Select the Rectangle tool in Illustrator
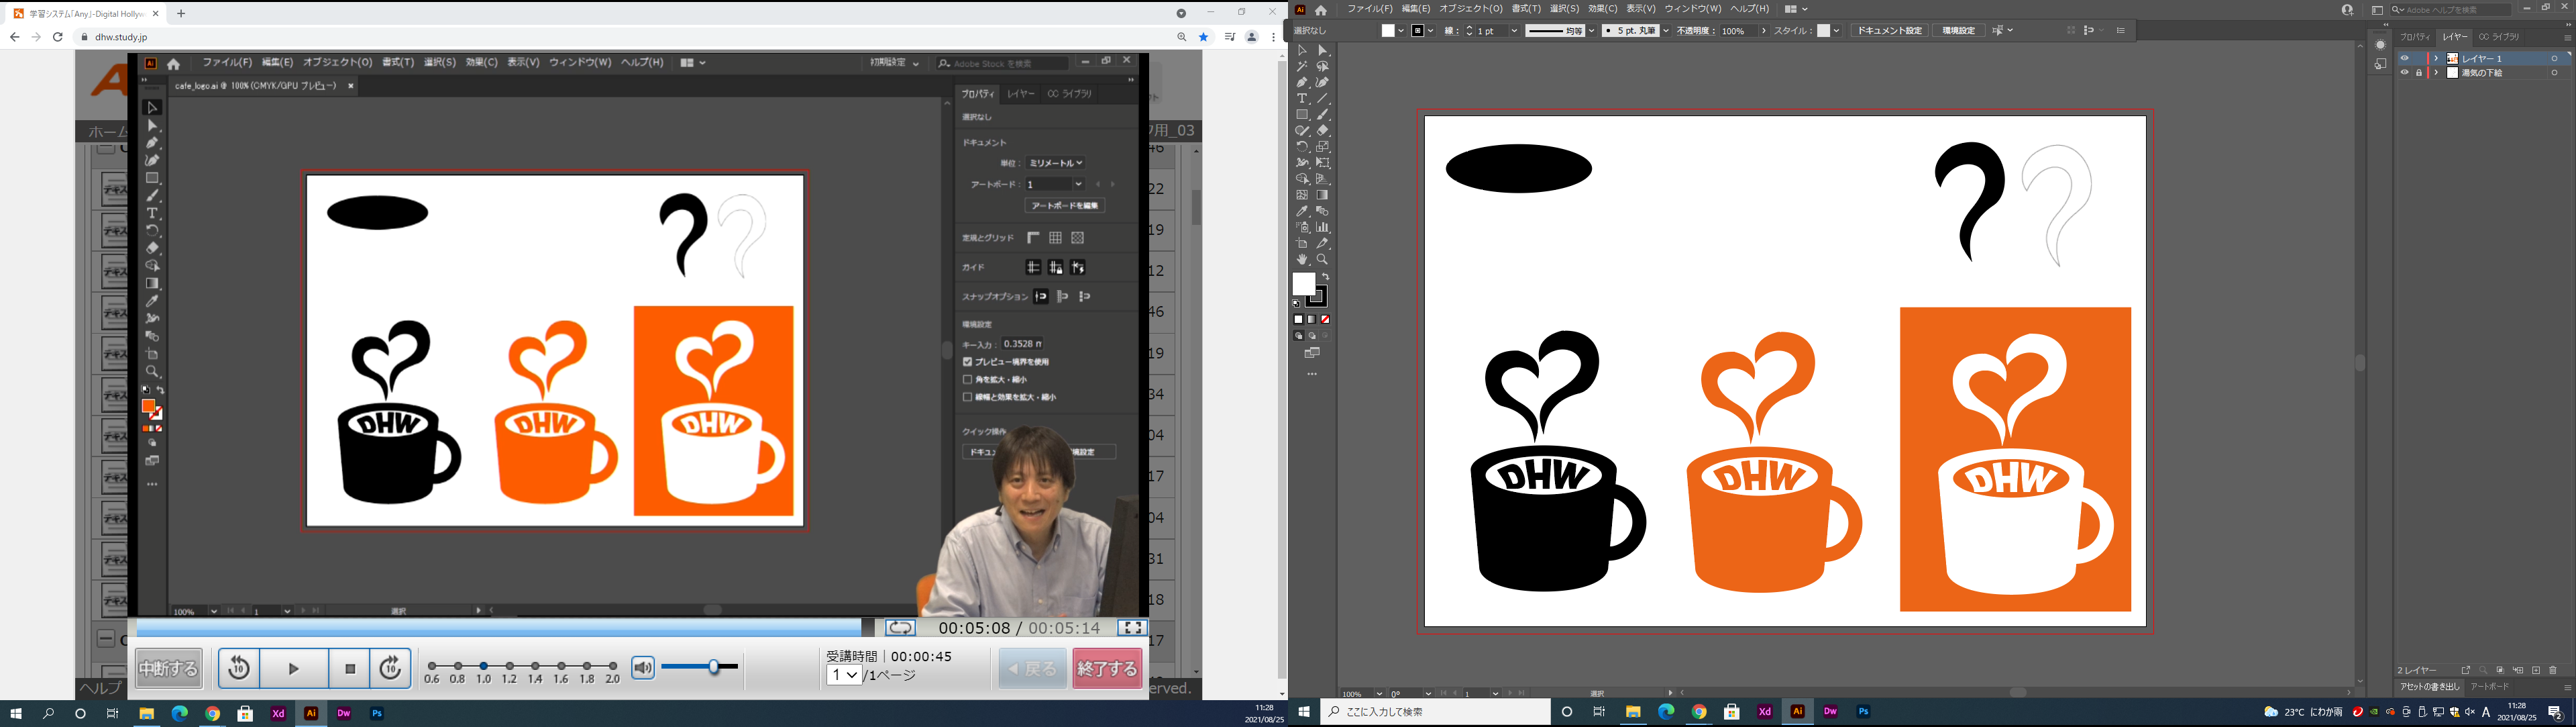This screenshot has width=2576, height=727. point(1302,115)
